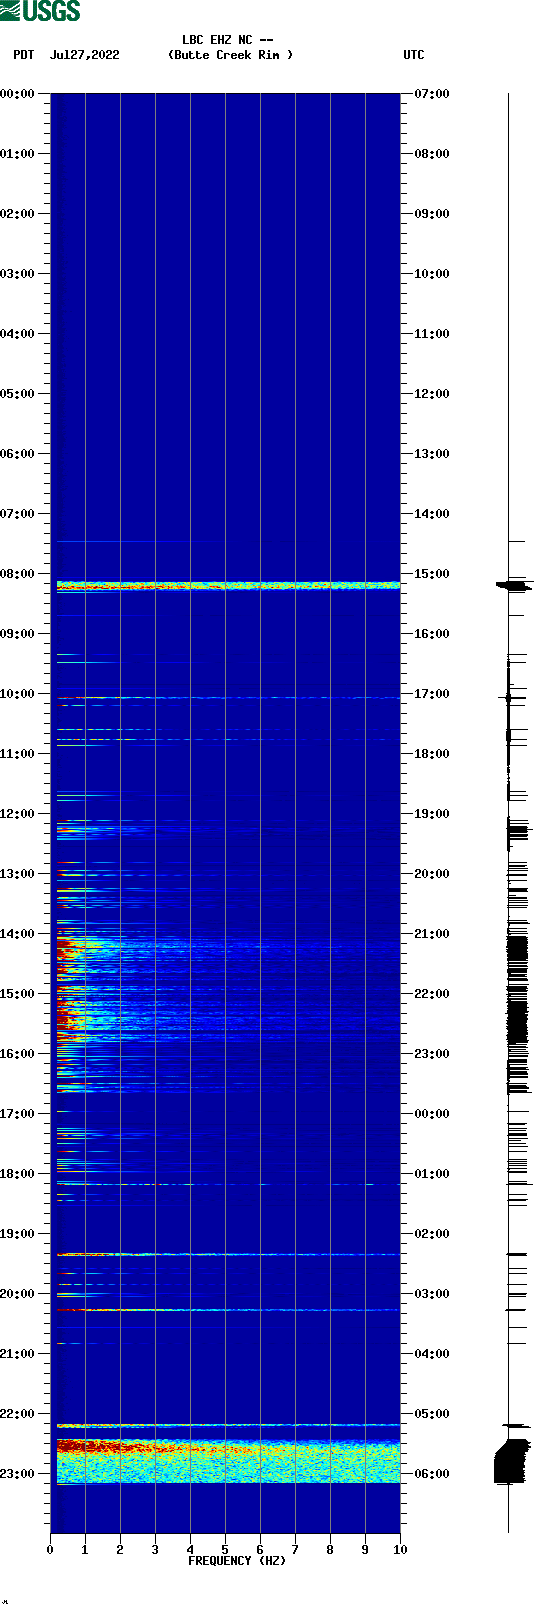552x1613 pixels.
Task: Click the seismogram amplitude burst near 06:00 UTC
Action: (x=511, y=1461)
